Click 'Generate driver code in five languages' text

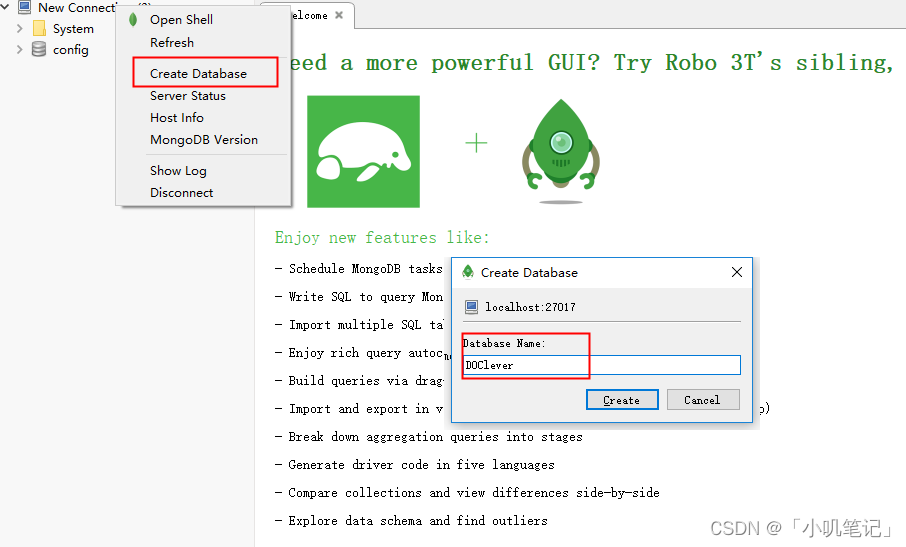pyautogui.click(x=421, y=465)
